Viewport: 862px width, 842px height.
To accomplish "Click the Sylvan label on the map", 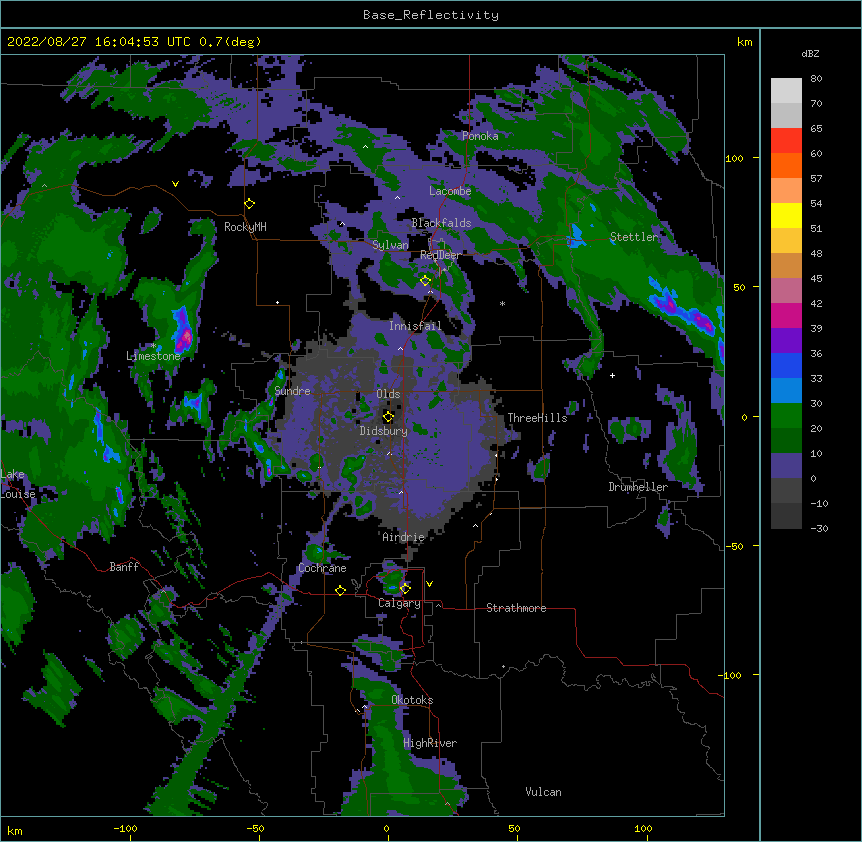I will tap(390, 245).
